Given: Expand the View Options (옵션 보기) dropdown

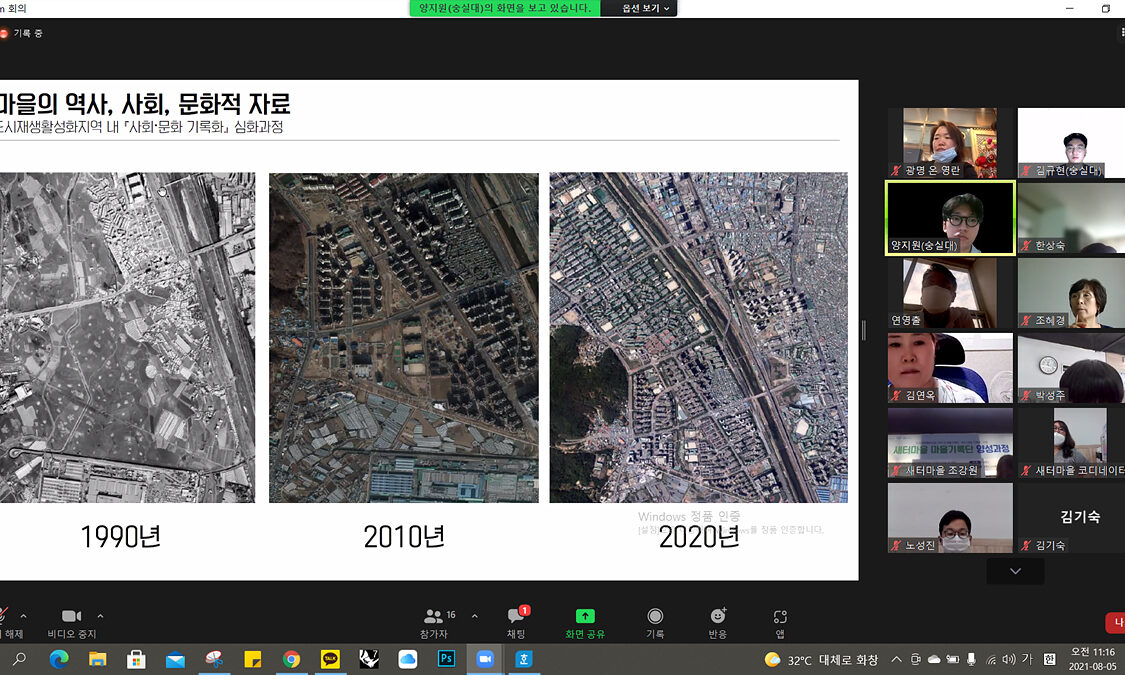Looking at the screenshot, I should click(x=649, y=8).
